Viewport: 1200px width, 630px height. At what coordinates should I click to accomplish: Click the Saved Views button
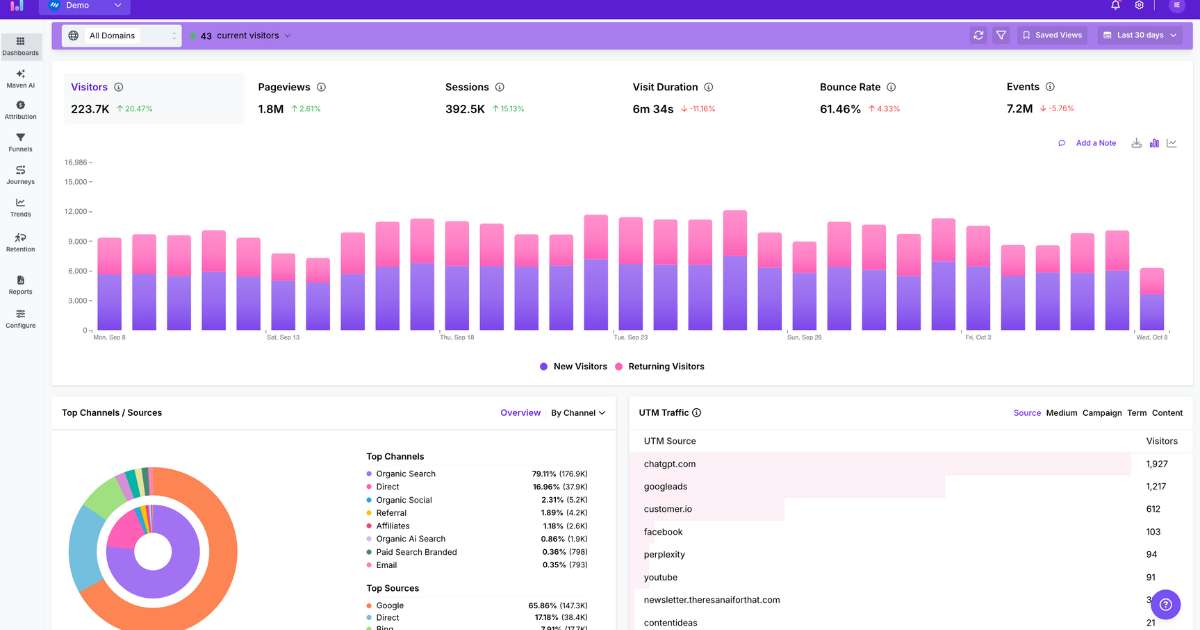point(1052,35)
